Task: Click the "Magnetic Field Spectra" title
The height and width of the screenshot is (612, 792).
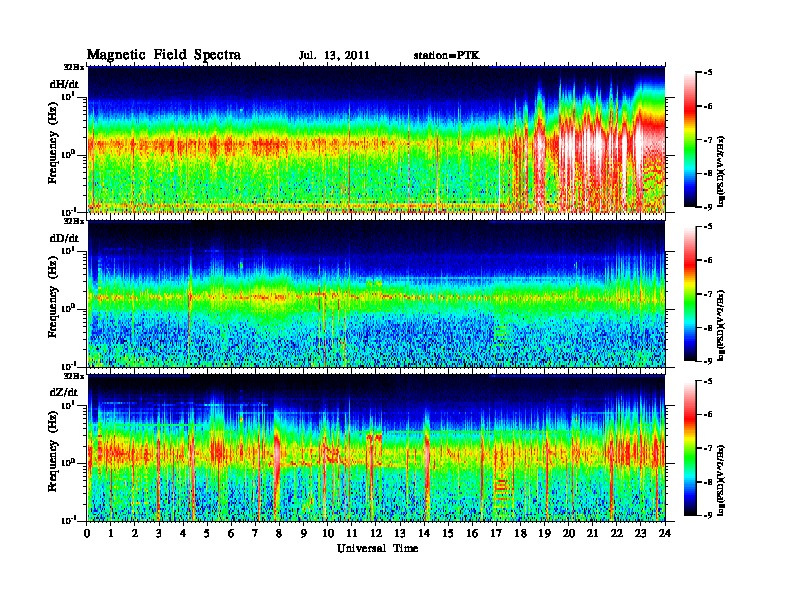Action: 163,55
